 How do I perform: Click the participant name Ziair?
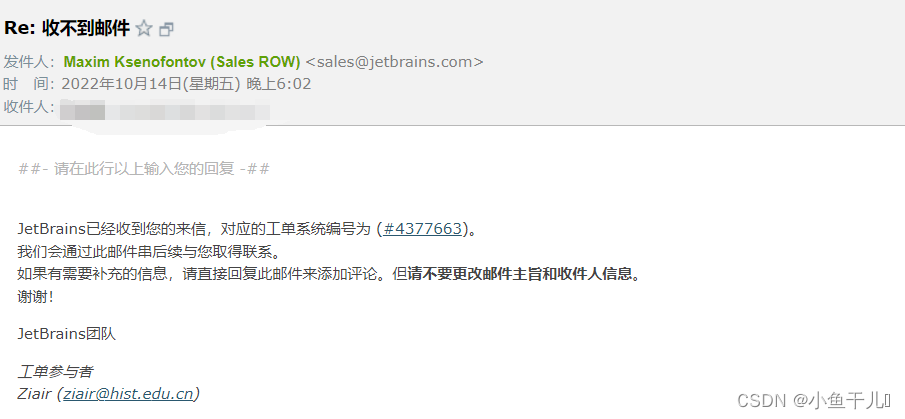pos(34,394)
